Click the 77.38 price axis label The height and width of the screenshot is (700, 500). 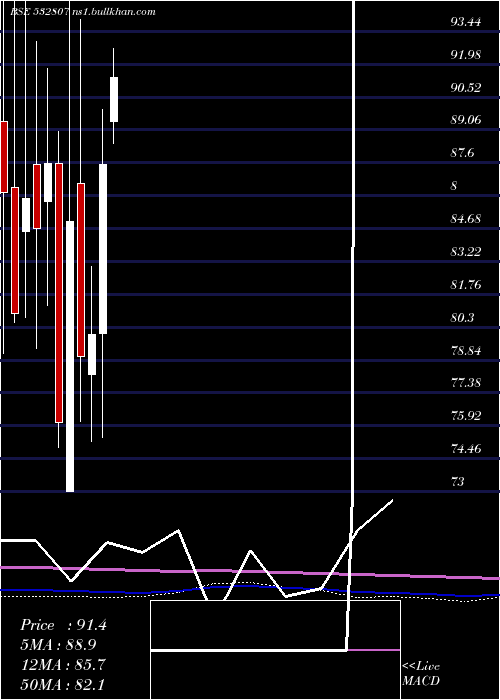coord(466,383)
